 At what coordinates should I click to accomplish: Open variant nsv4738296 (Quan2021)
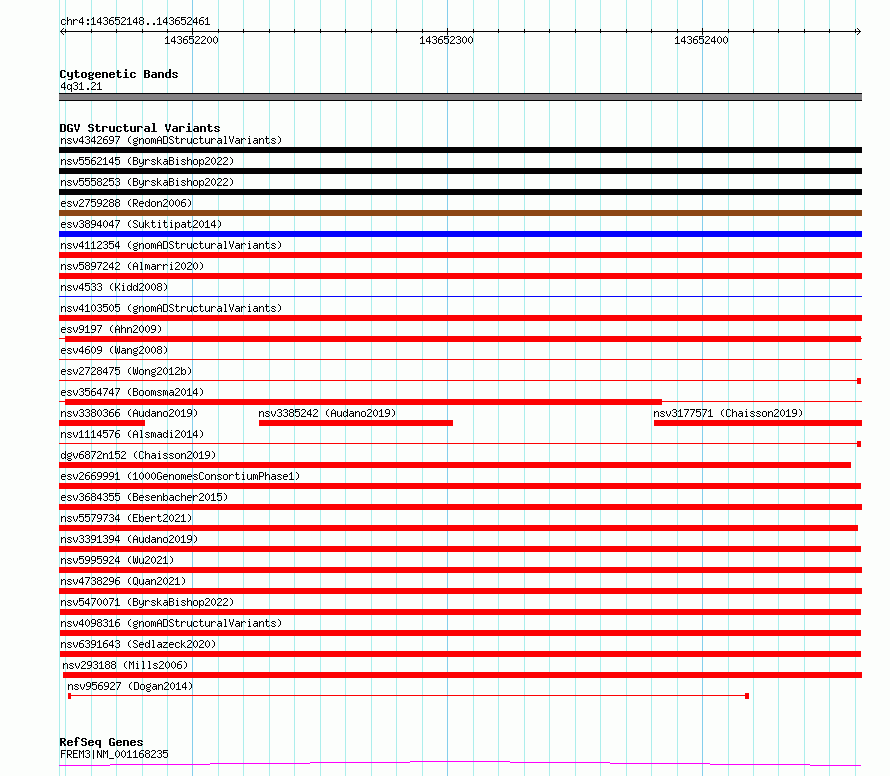[123, 581]
